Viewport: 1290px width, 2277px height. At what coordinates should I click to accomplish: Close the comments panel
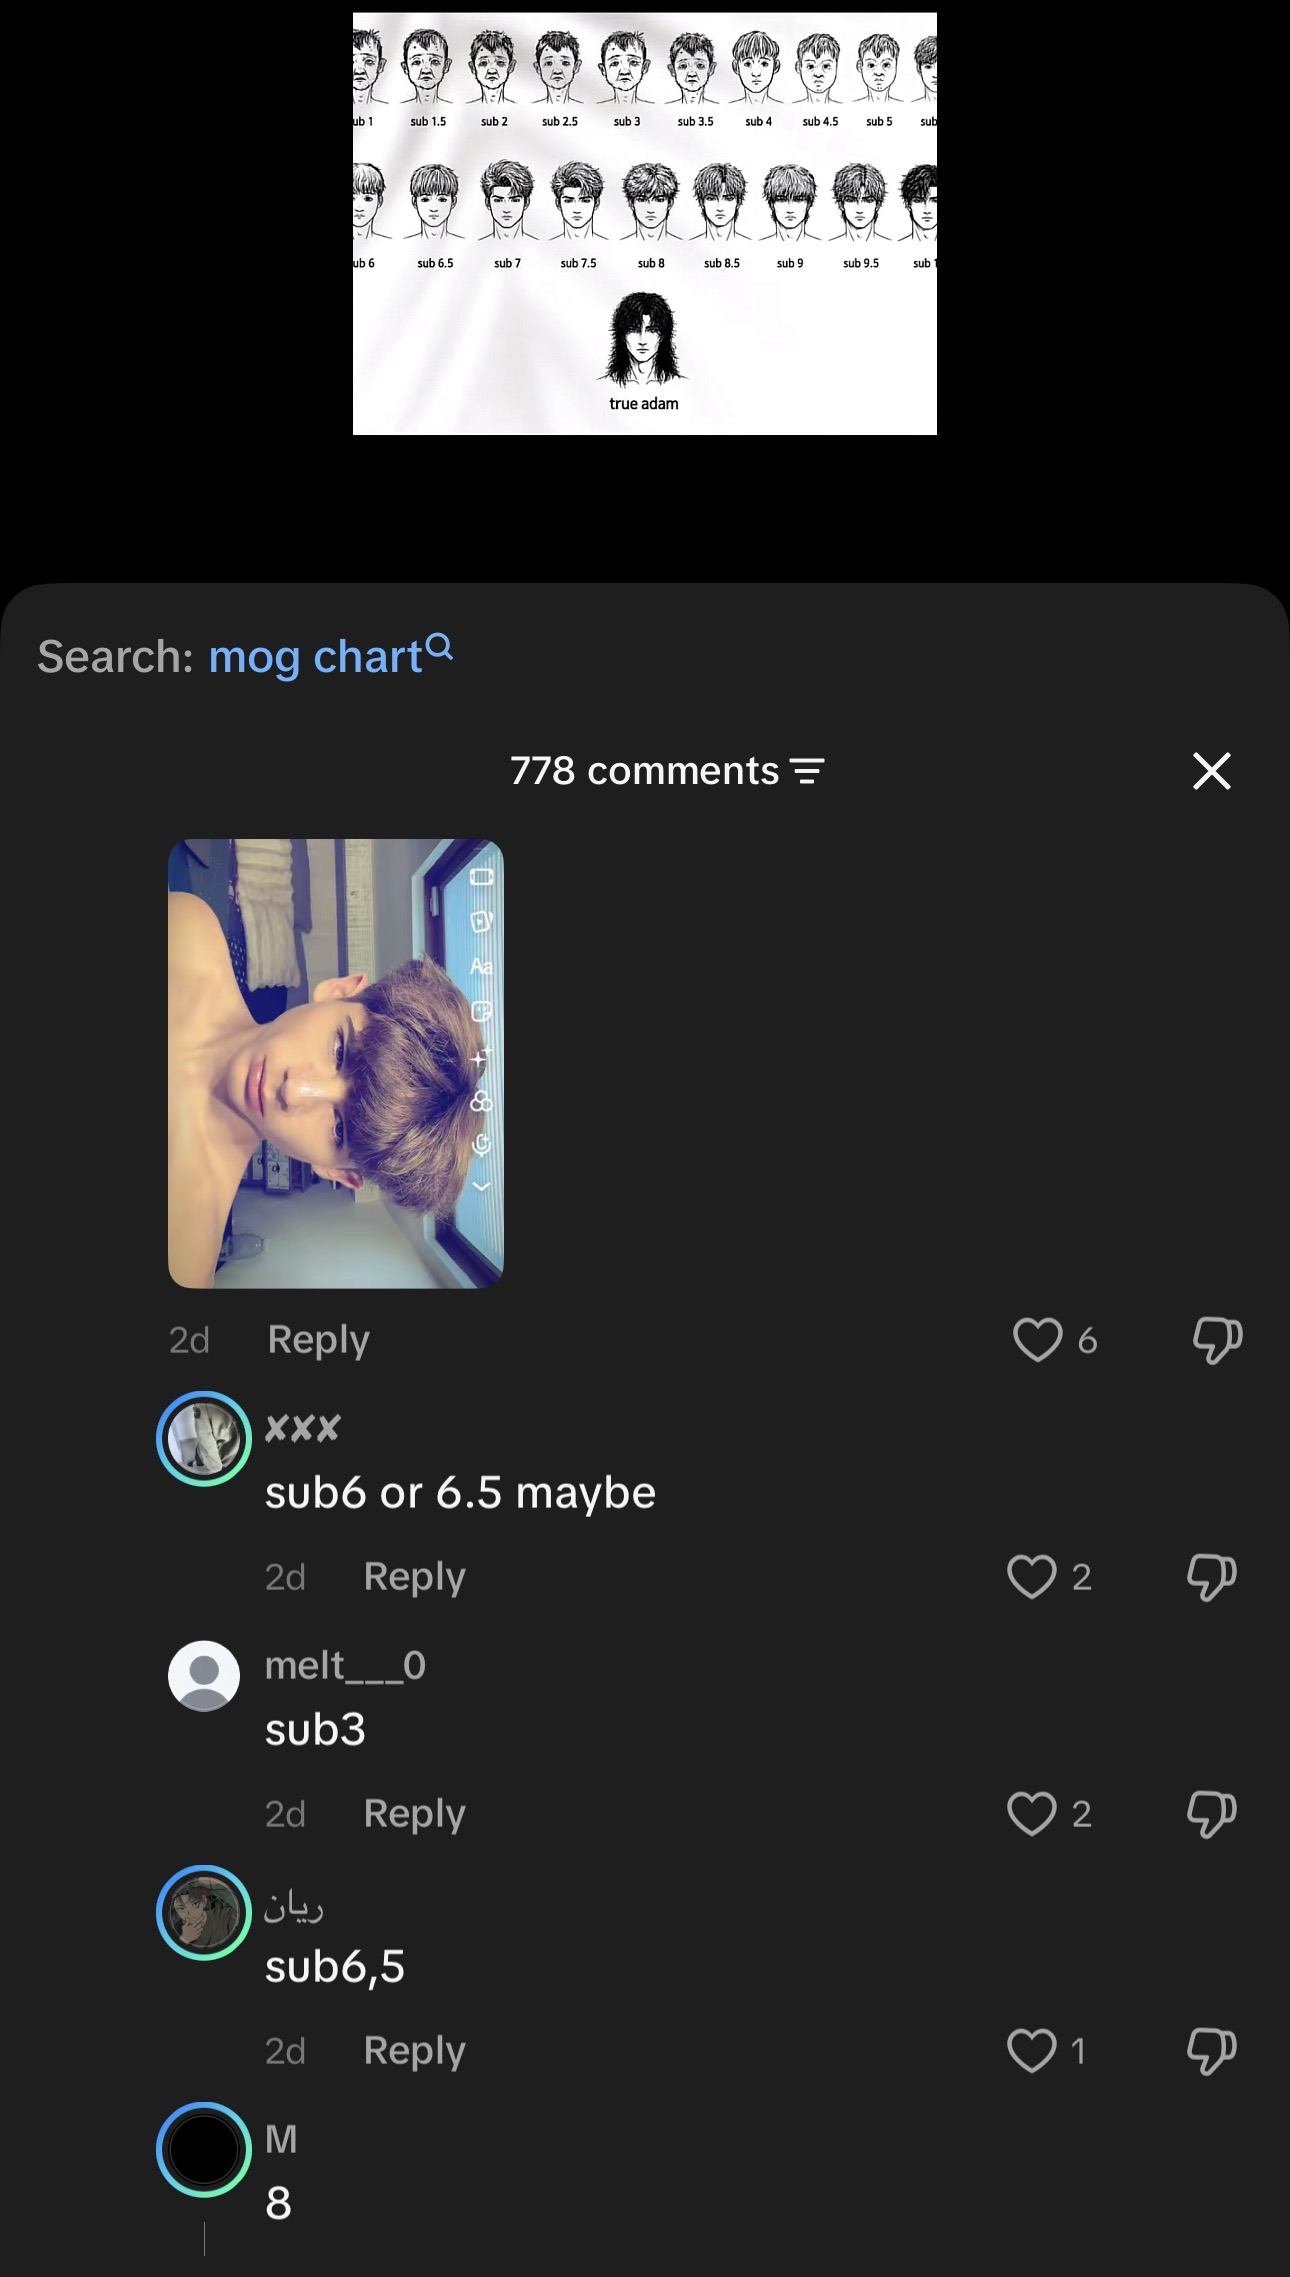pos(1212,771)
